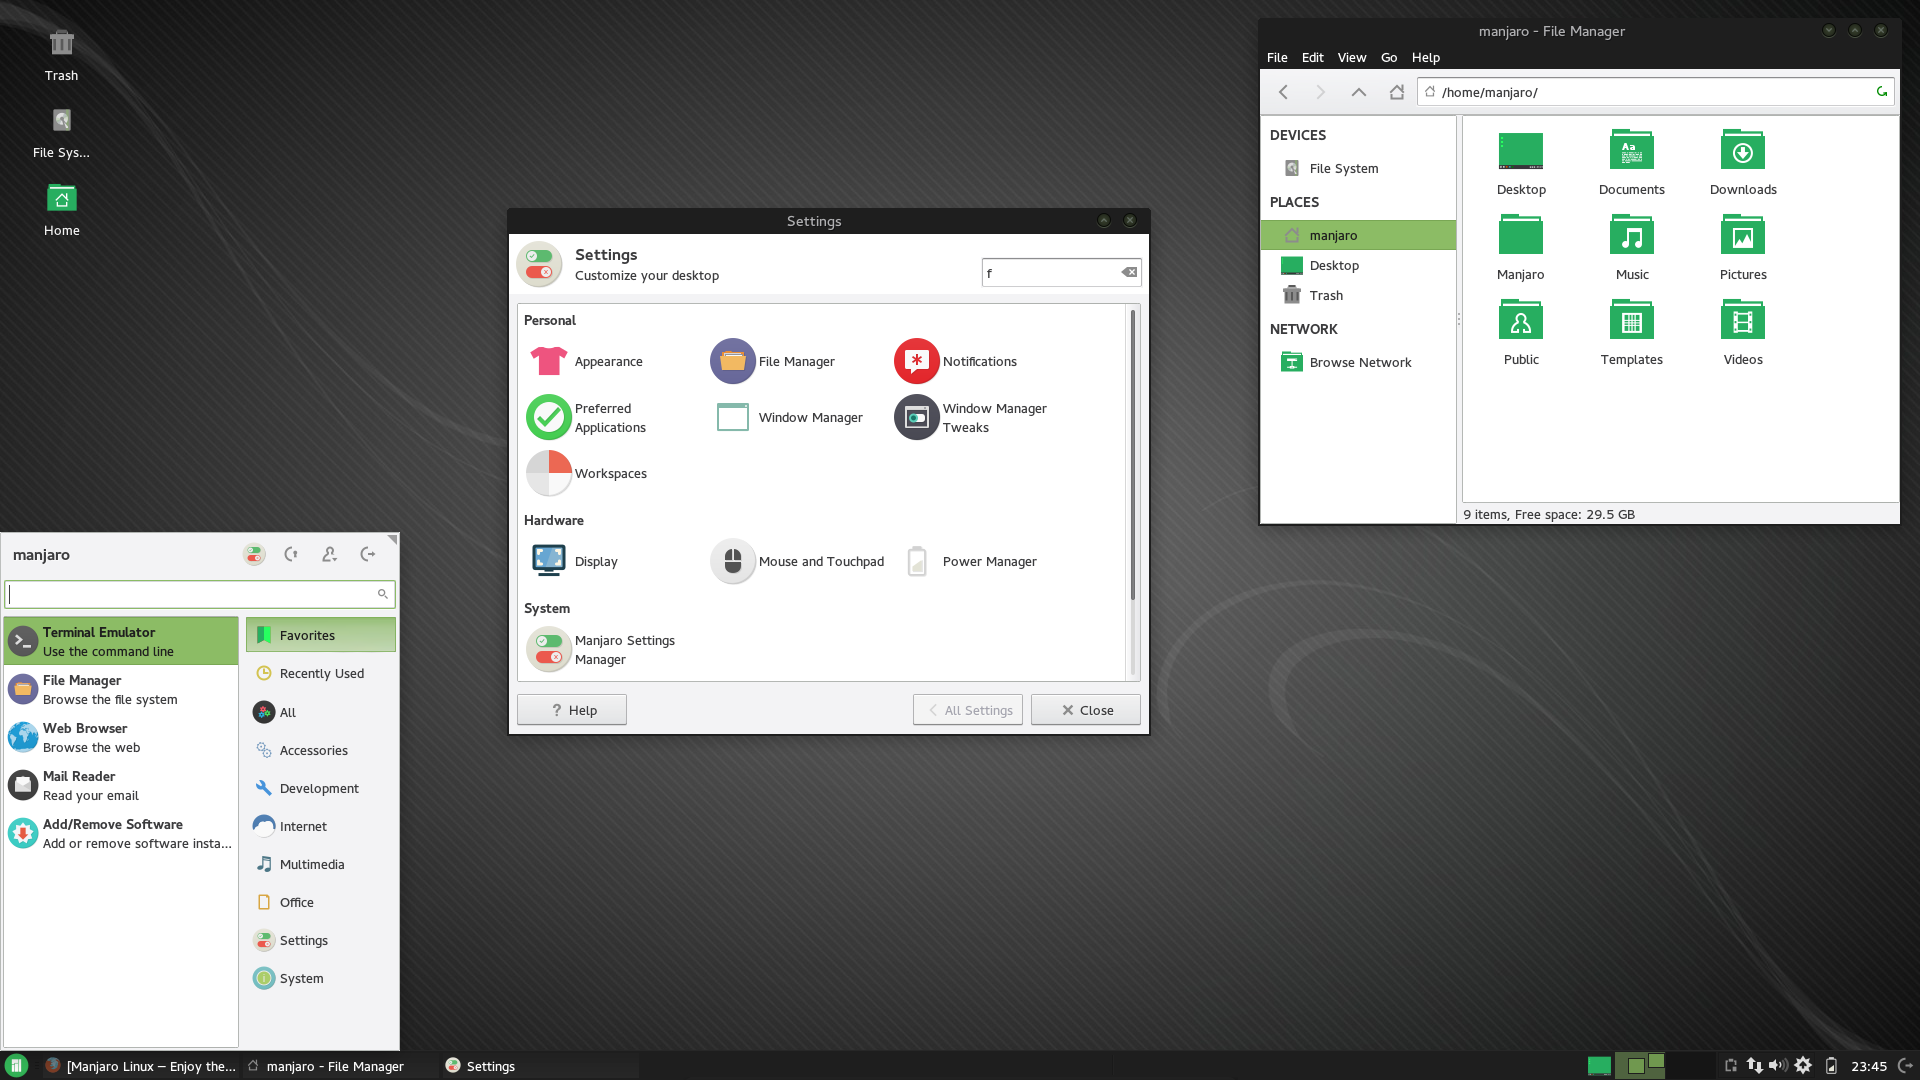The image size is (1920, 1080).
Task: Open the Templates folder
Action: pos(1631,332)
